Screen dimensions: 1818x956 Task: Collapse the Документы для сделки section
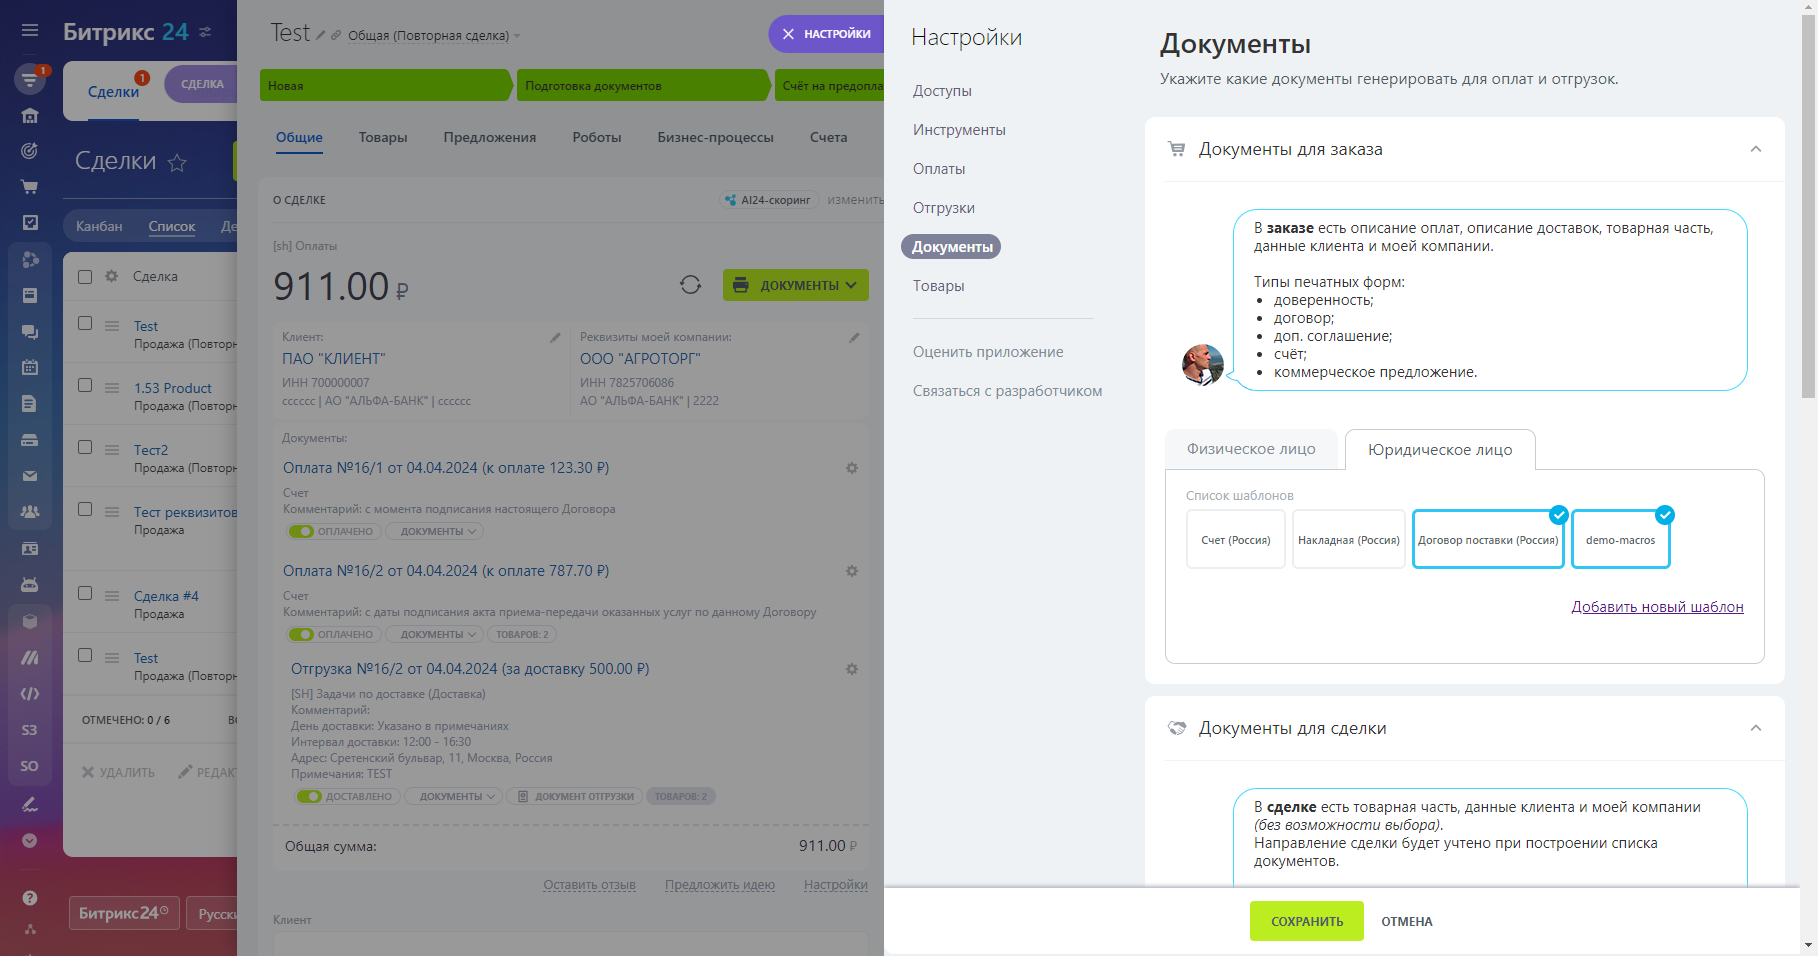click(1756, 728)
